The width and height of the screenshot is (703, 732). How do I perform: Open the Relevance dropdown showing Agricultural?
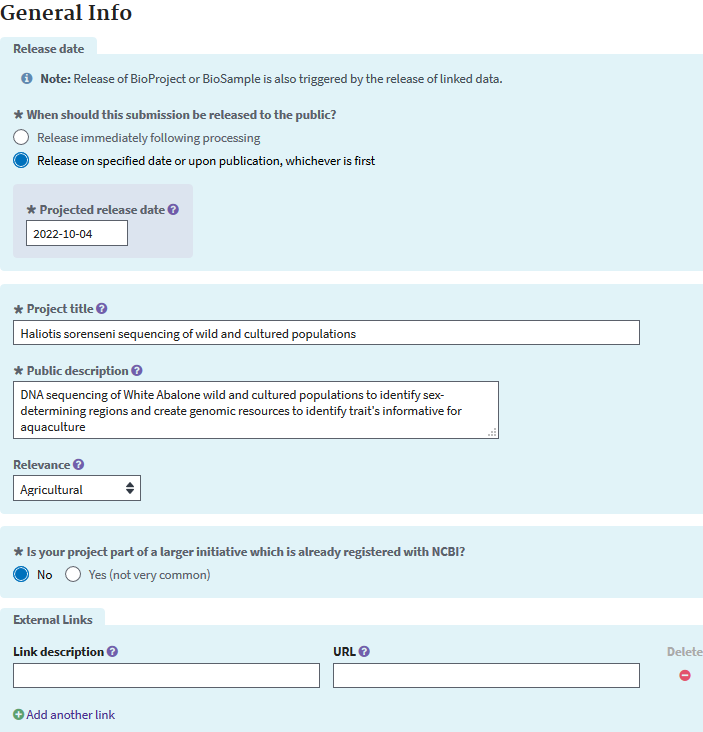click(77, 488)
